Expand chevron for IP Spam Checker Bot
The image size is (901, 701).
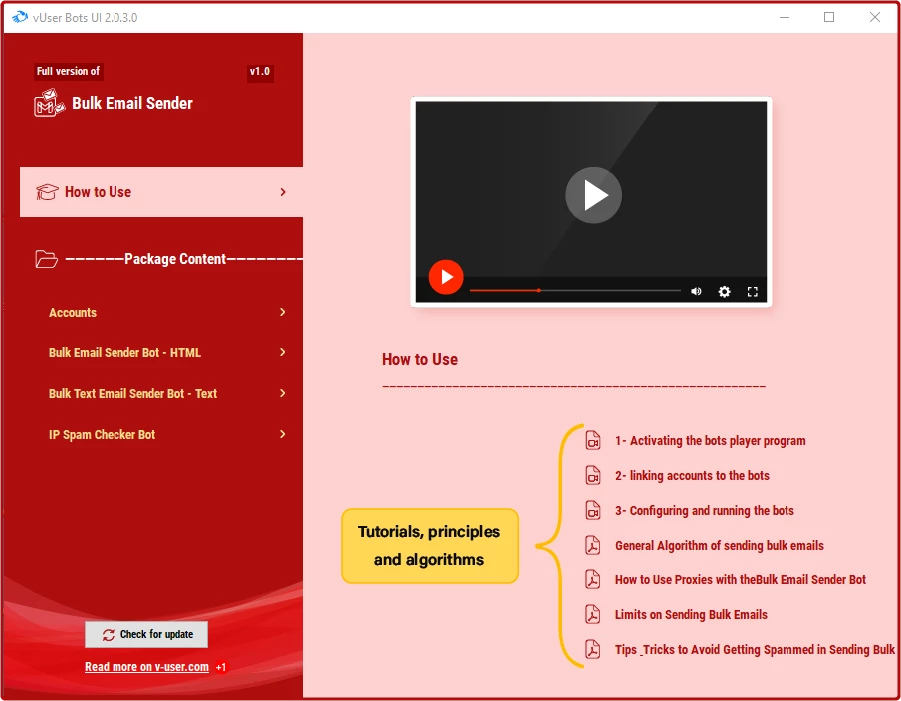[283, 434]
